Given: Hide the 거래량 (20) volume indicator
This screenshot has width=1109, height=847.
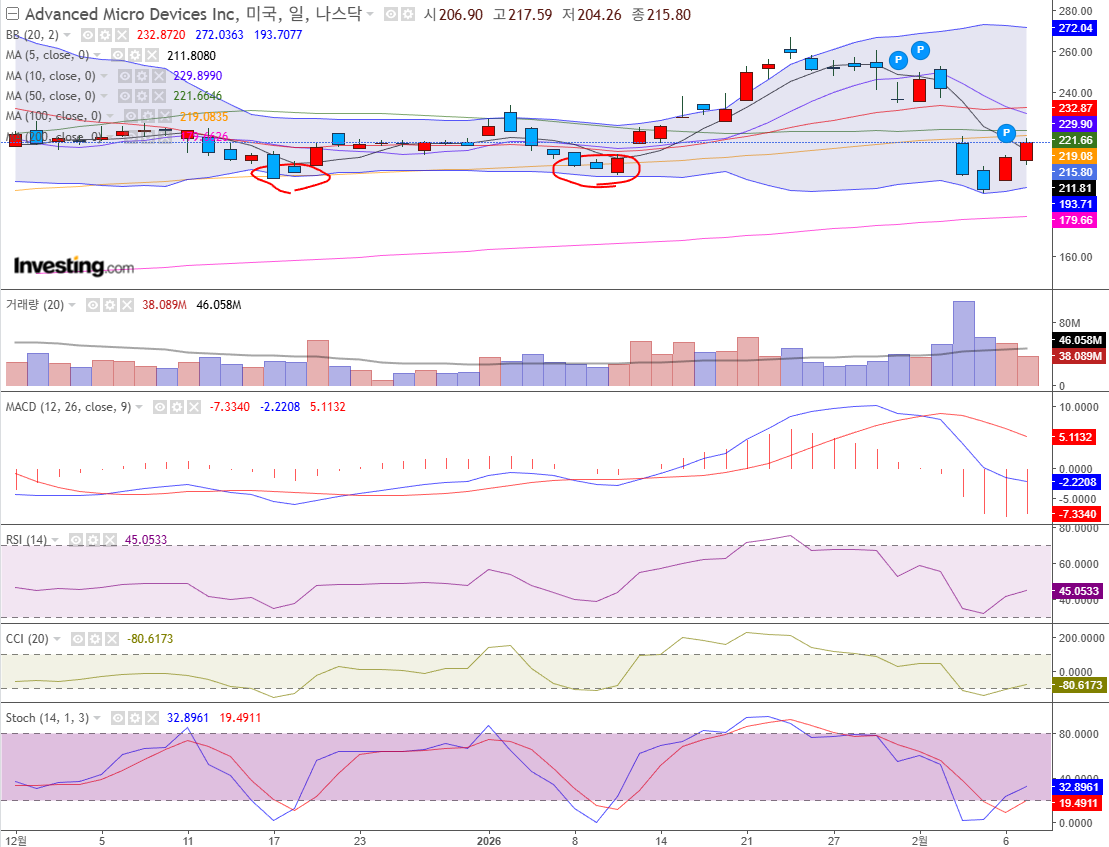Looking at the screenshot, I should [93, 305].
